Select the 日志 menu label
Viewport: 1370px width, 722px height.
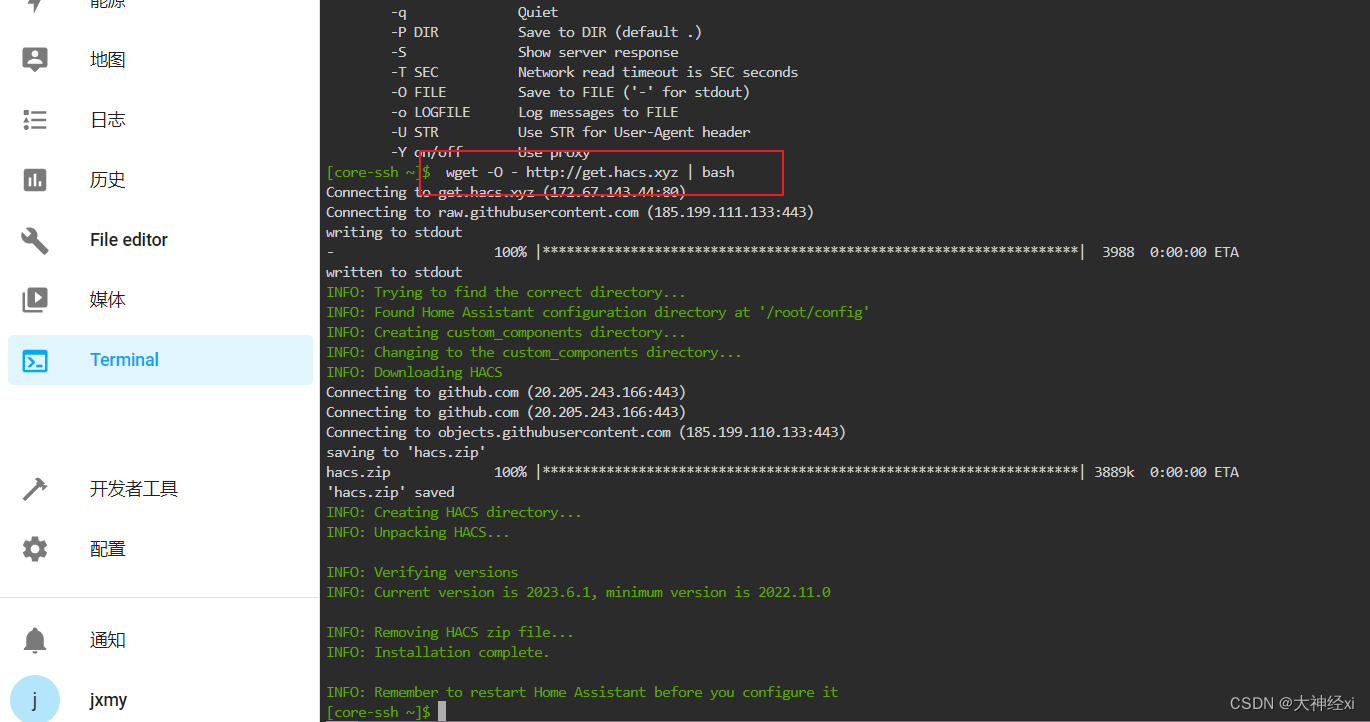[108, 120]
